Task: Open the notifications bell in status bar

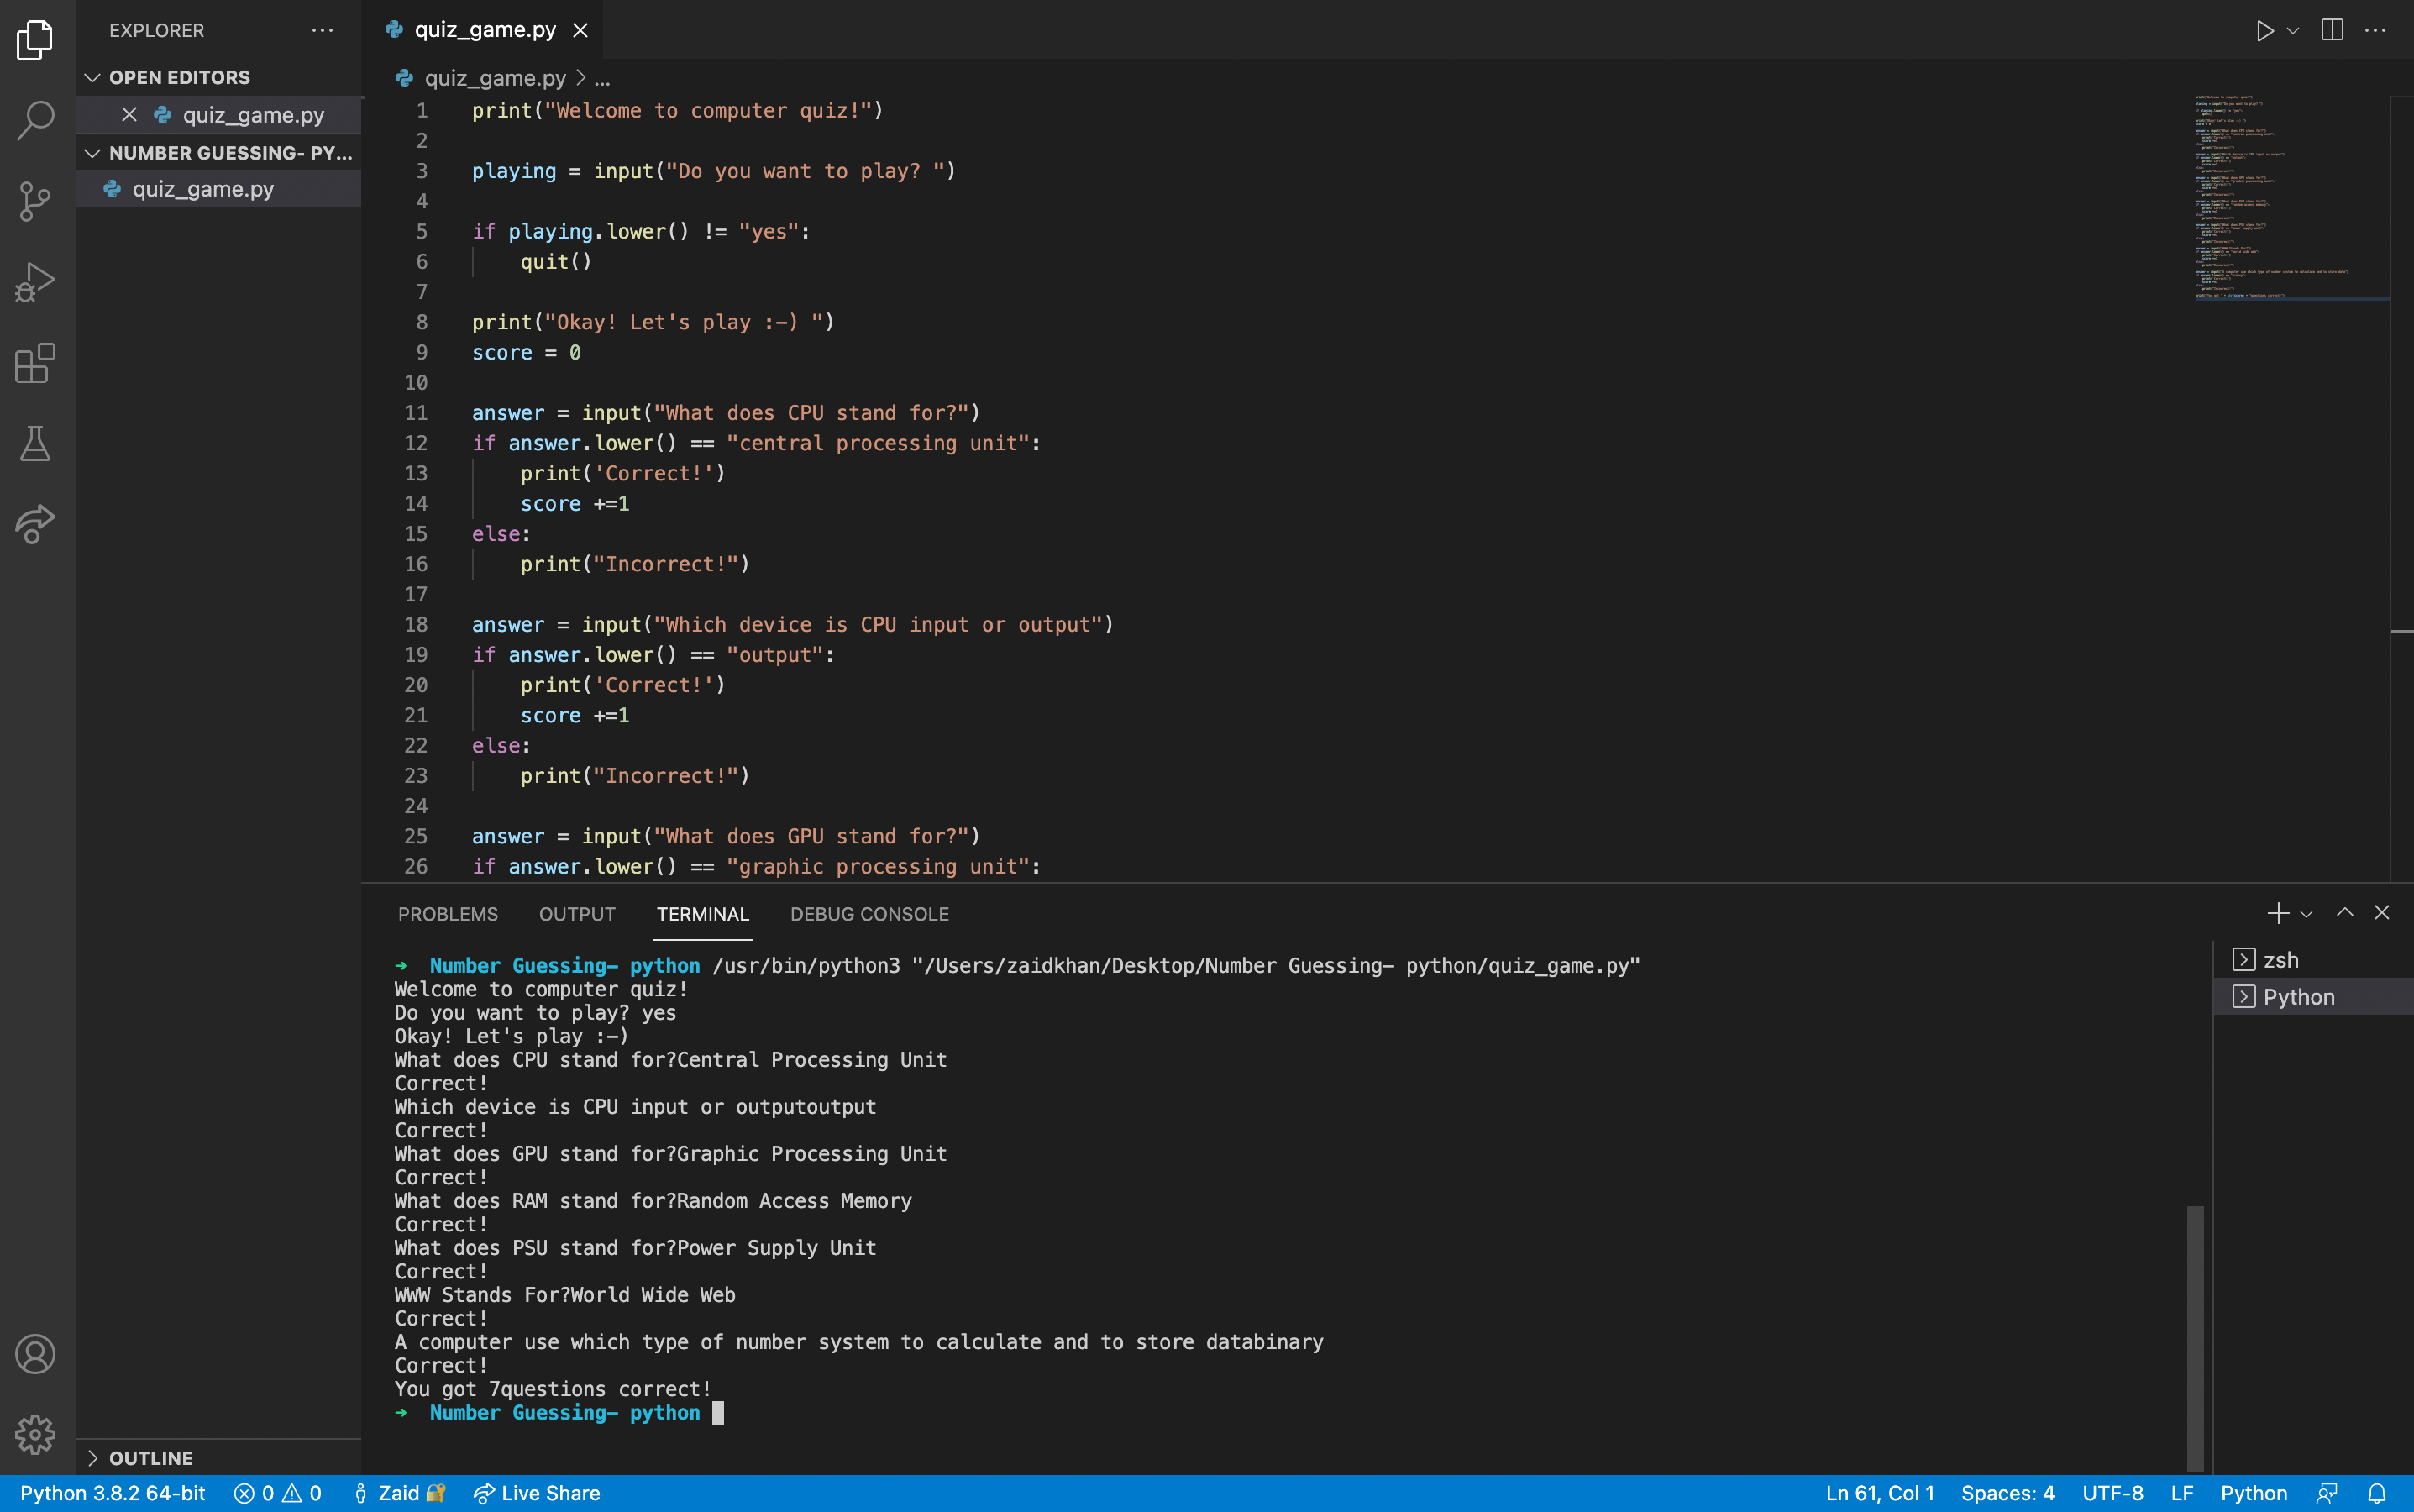Action: point(2378,1493)
